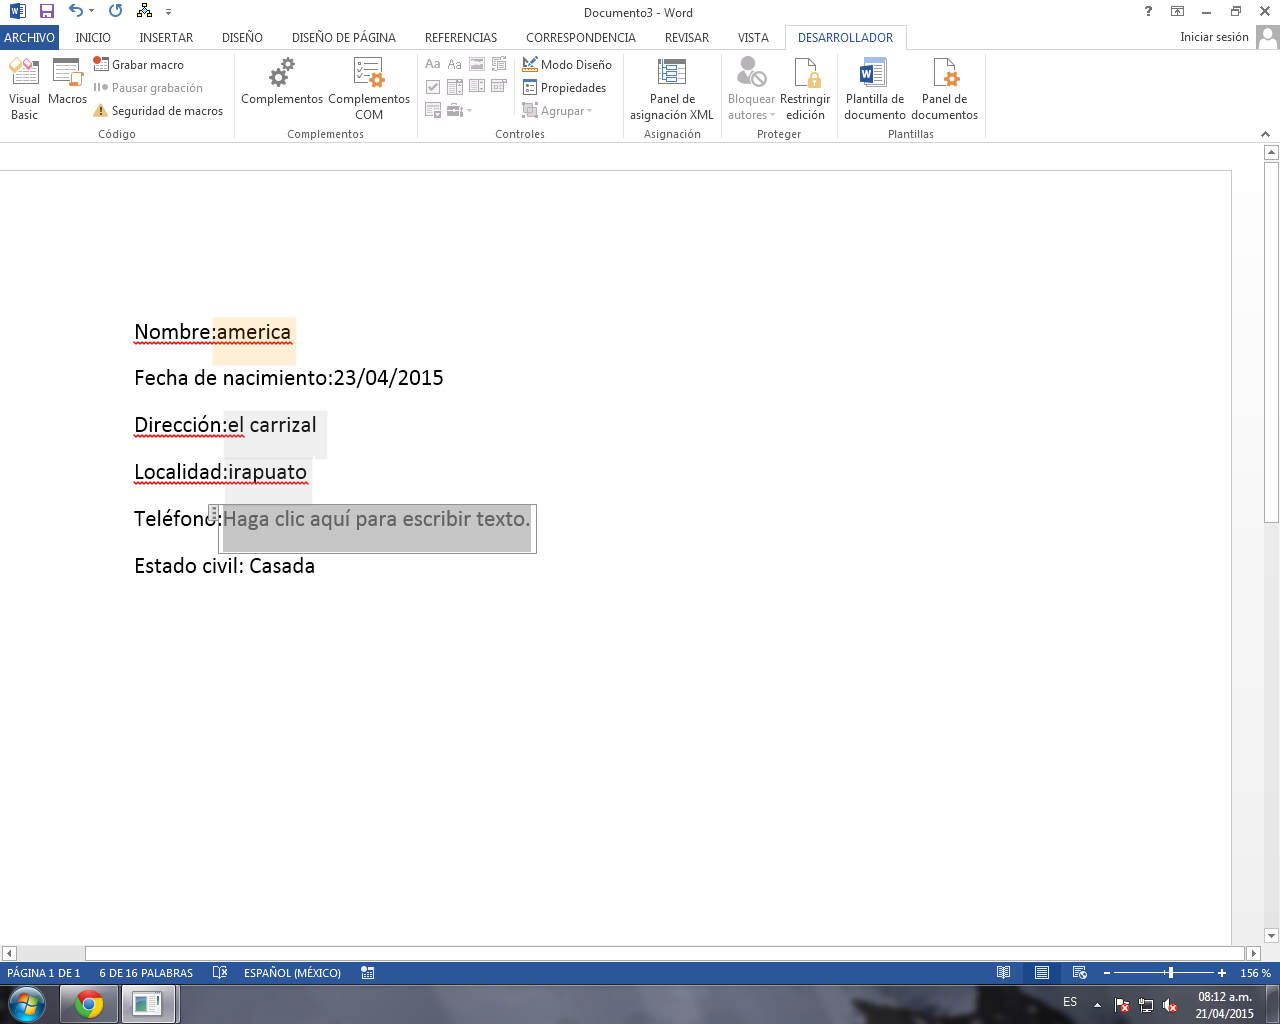Toggle Modo Diseño on or off
Screen dimensions: 1280x1024
click(x=567, y=64)
